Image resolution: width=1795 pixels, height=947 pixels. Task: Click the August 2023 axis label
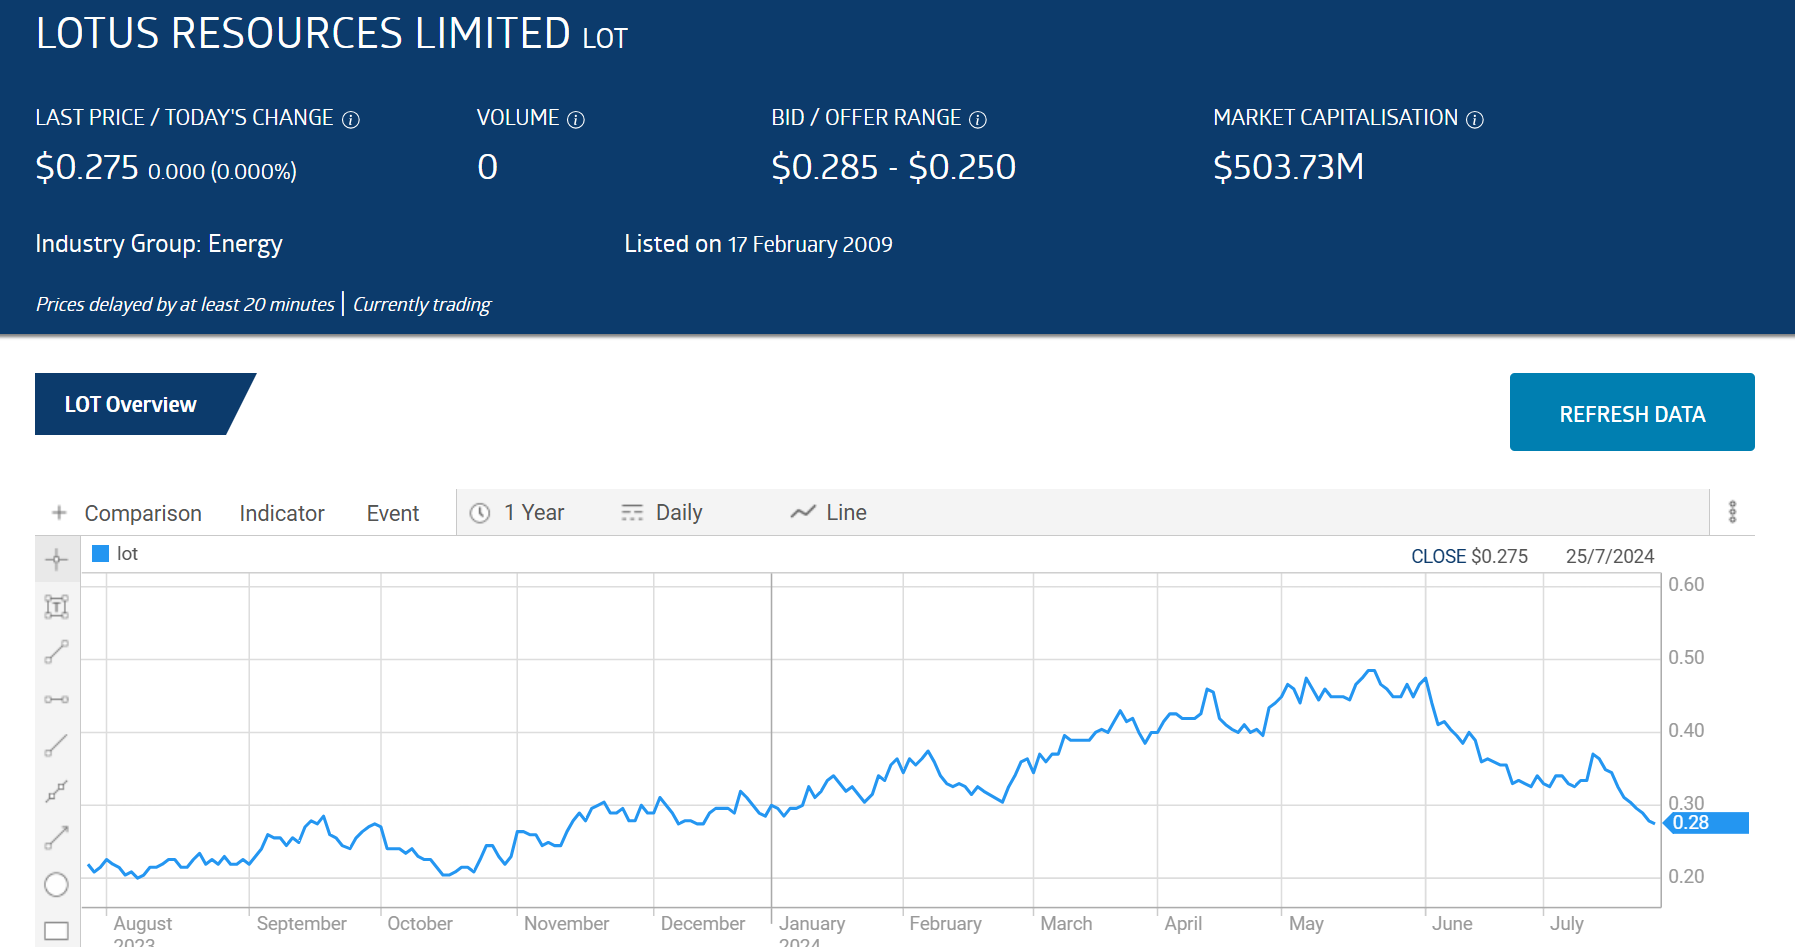pyautogui.click(x=142, y=930)
